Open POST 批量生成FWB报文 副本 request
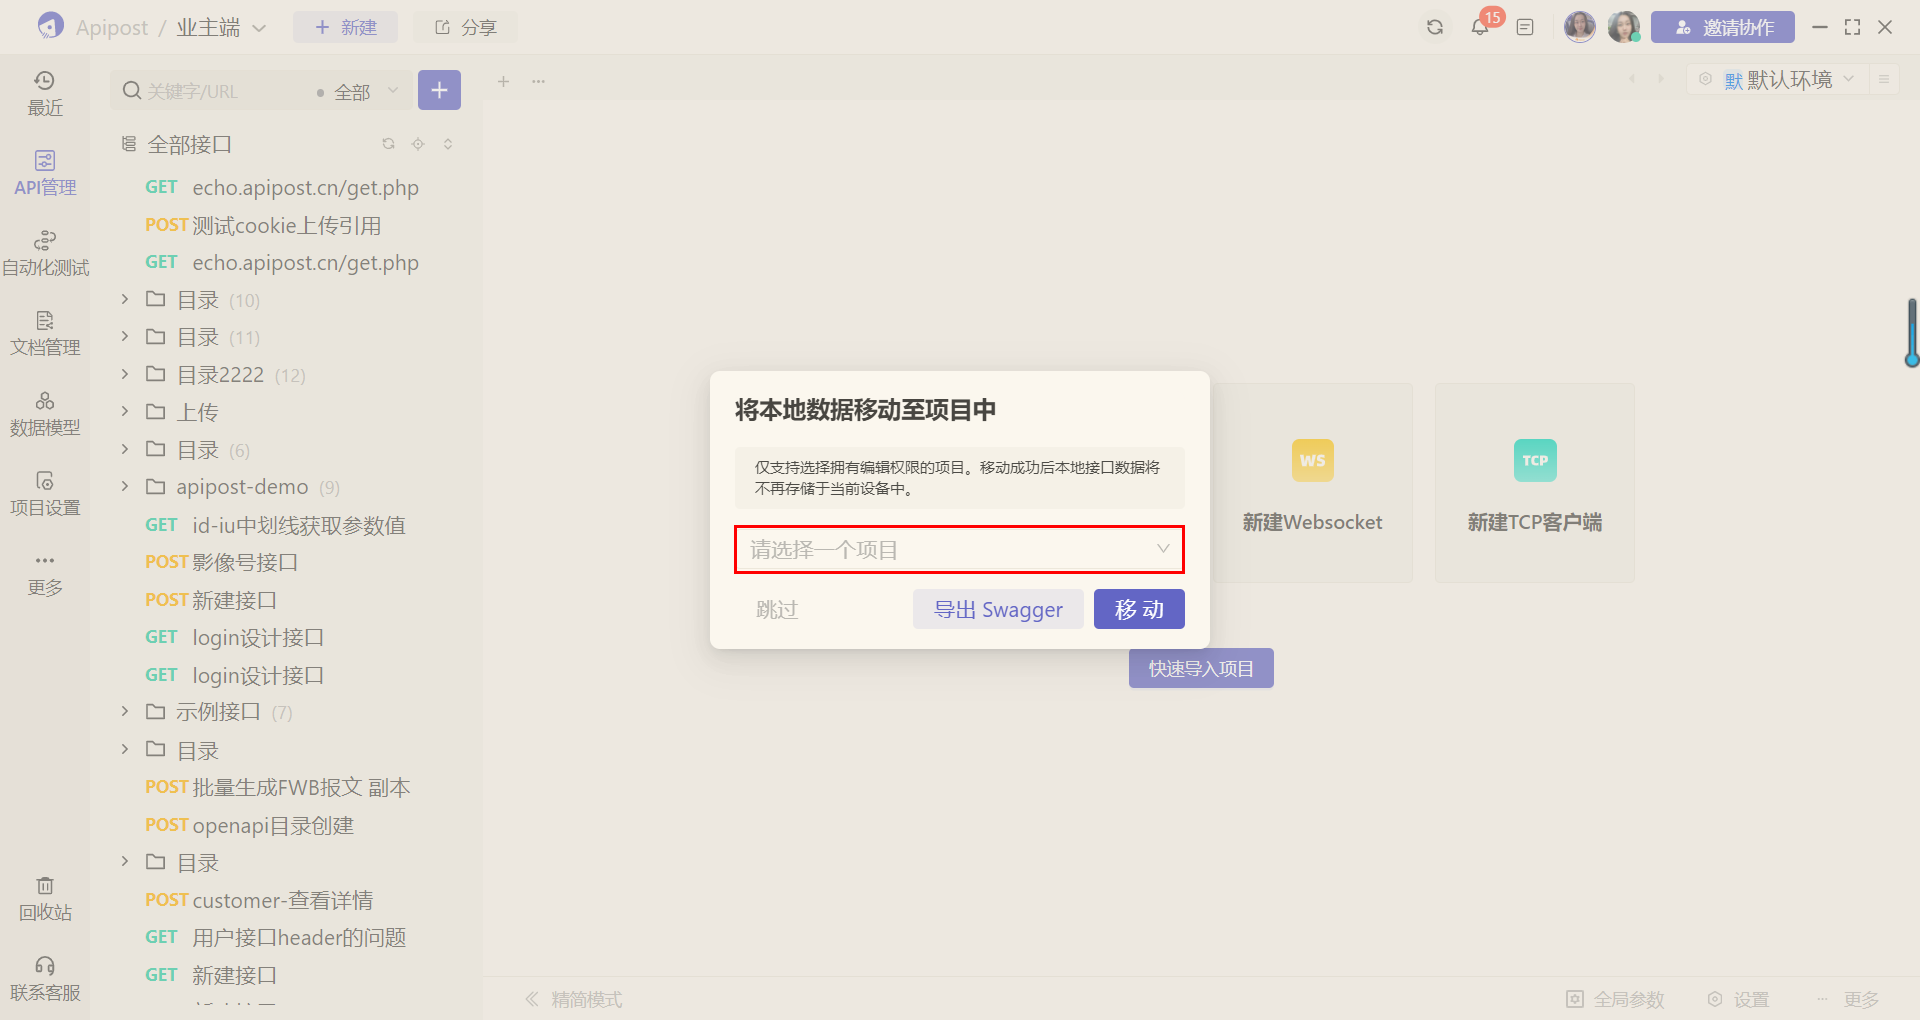Image resolution: width=1920 pixels, height=1020 pixels. 278,787
